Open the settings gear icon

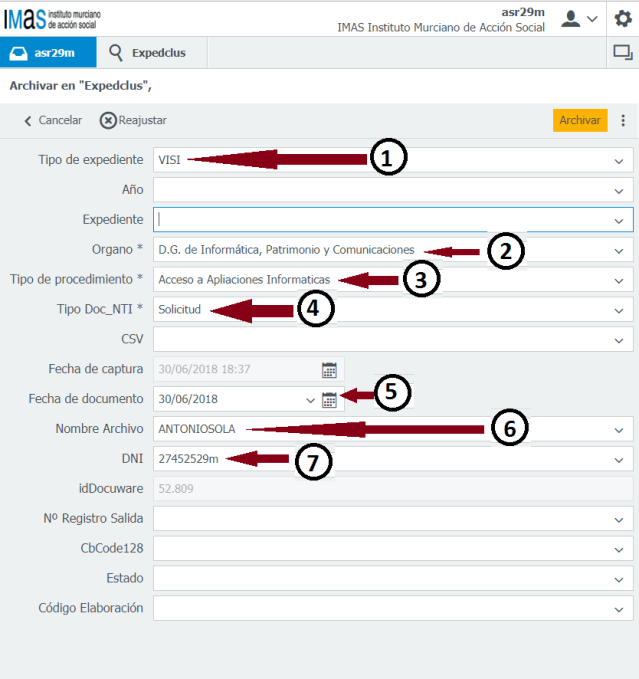pyautogui.click(x=622, y=18)
